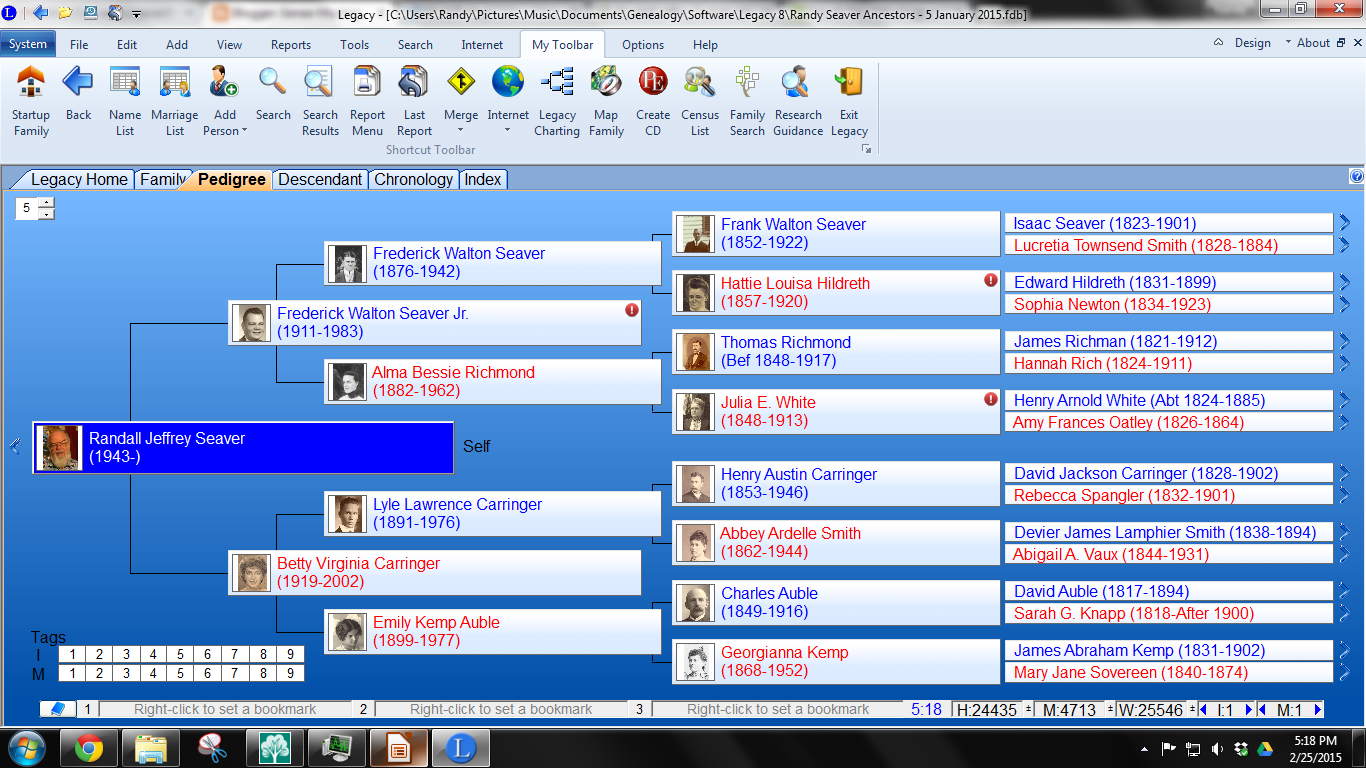The width and height of the screenshot is (1366, 768).
Task: Toggle individual tag 7
Action: (235, 655)
